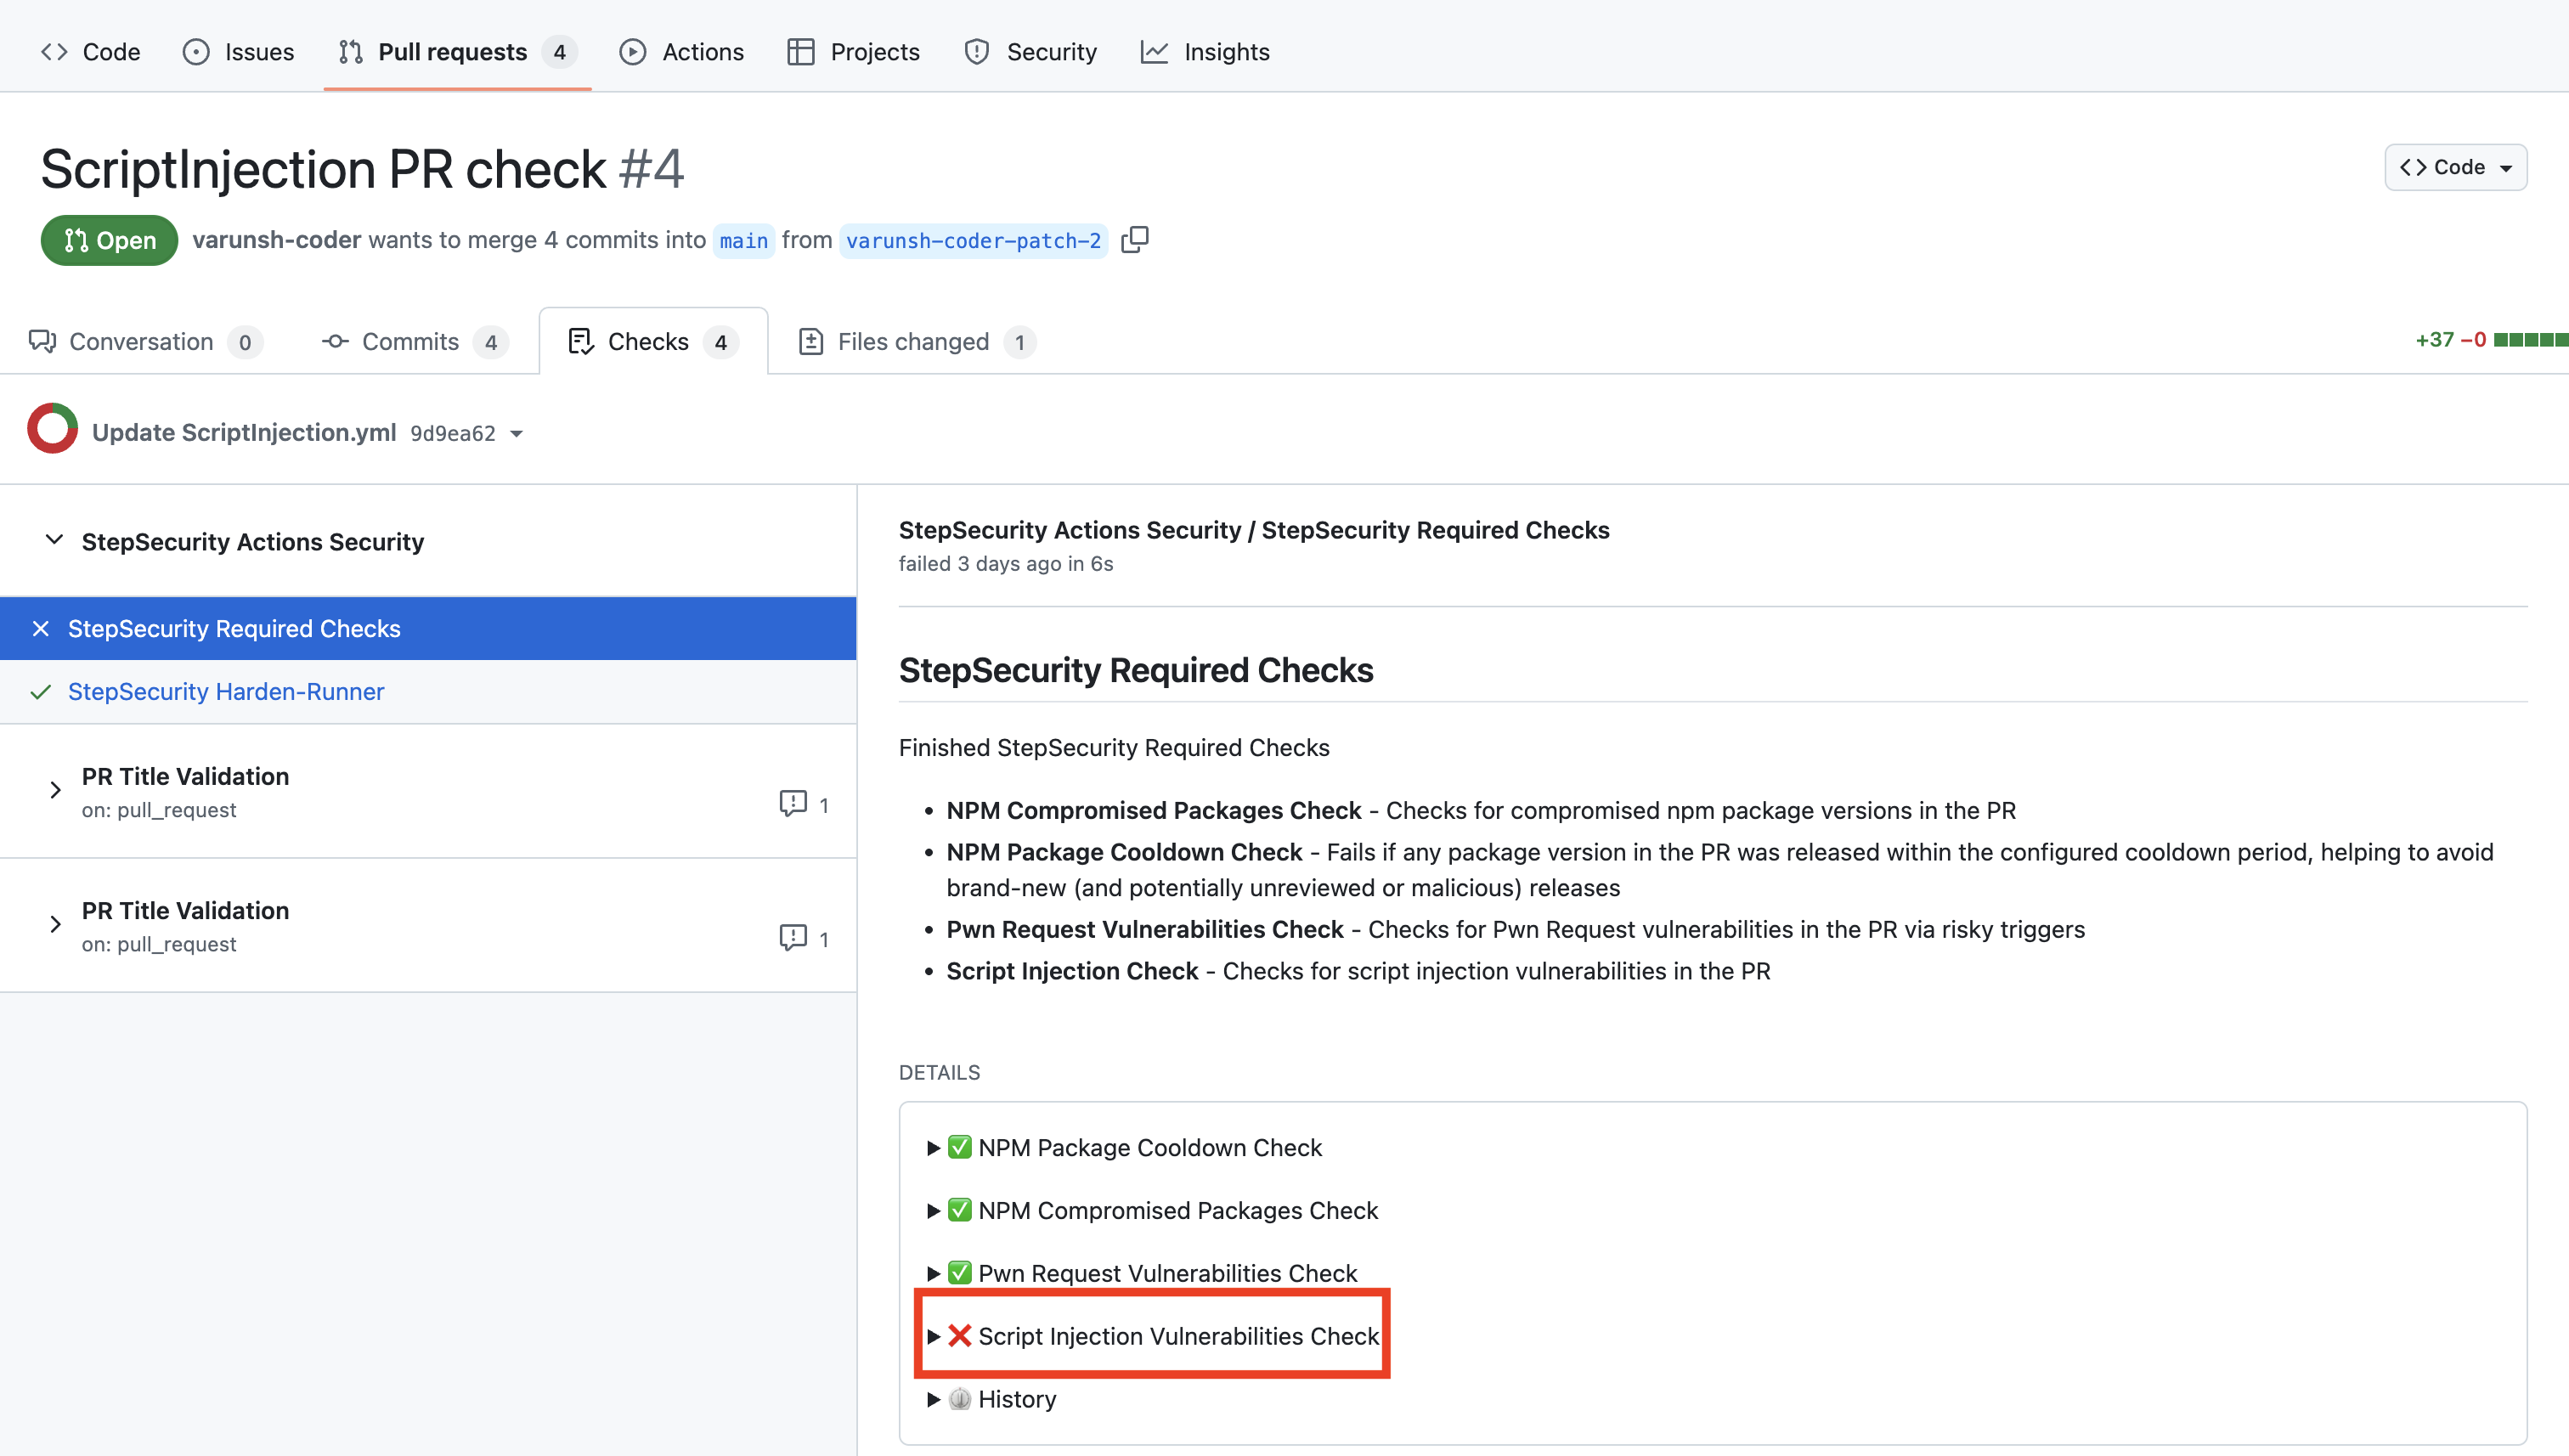Click the Issues circle-dot icon

tap(196, 52)
